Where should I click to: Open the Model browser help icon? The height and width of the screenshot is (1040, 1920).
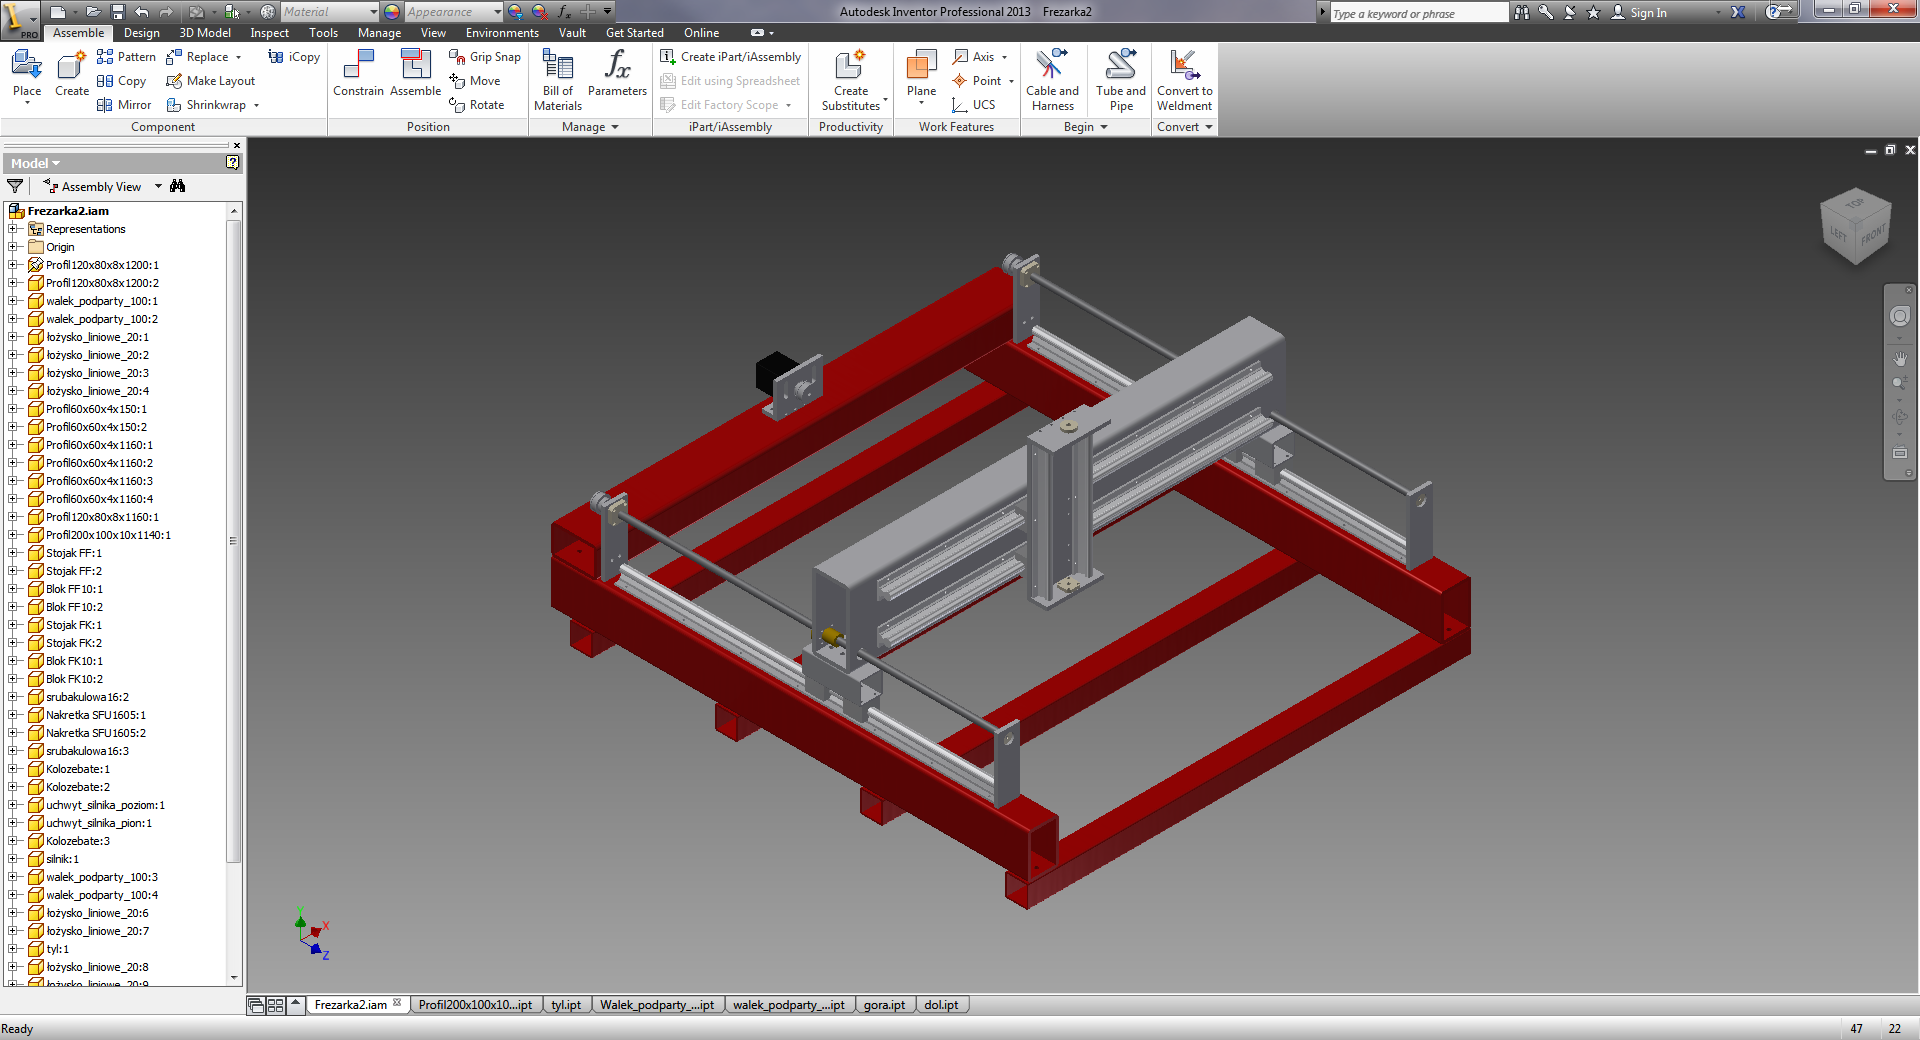233,162
